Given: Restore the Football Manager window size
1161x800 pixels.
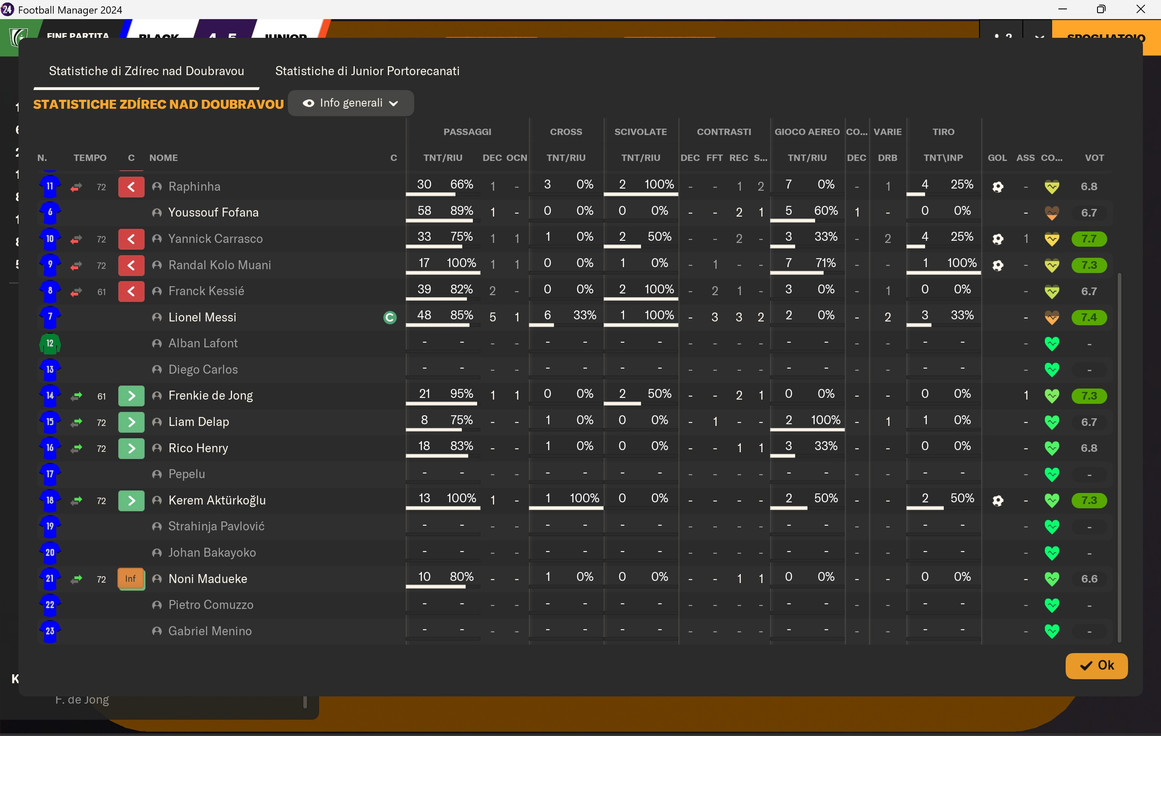Looking at the screenshot, I should tap(1101, 10).
